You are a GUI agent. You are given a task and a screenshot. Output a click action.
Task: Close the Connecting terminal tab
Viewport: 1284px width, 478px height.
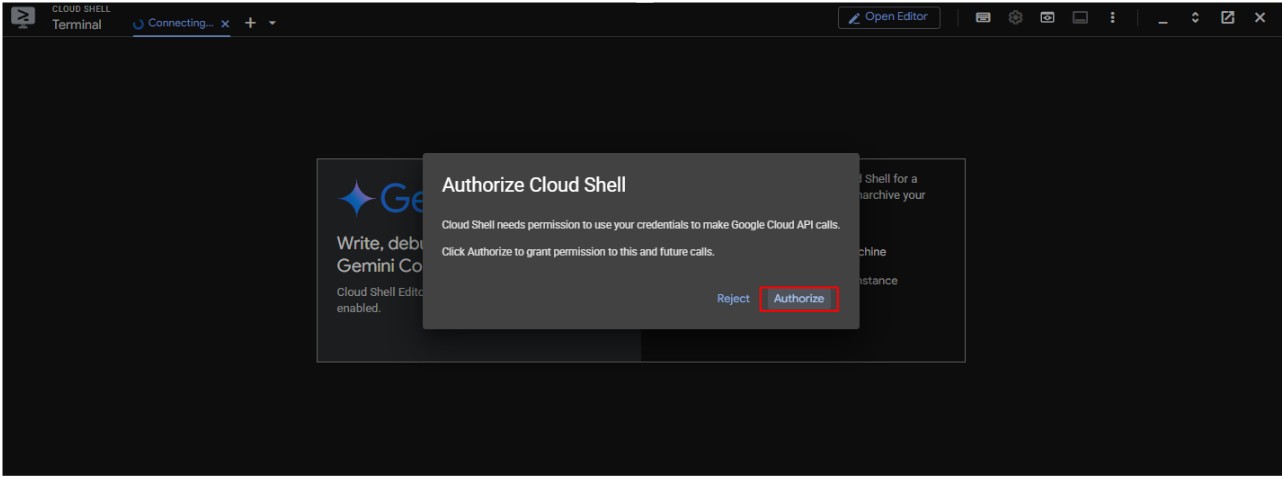(225, 23)
